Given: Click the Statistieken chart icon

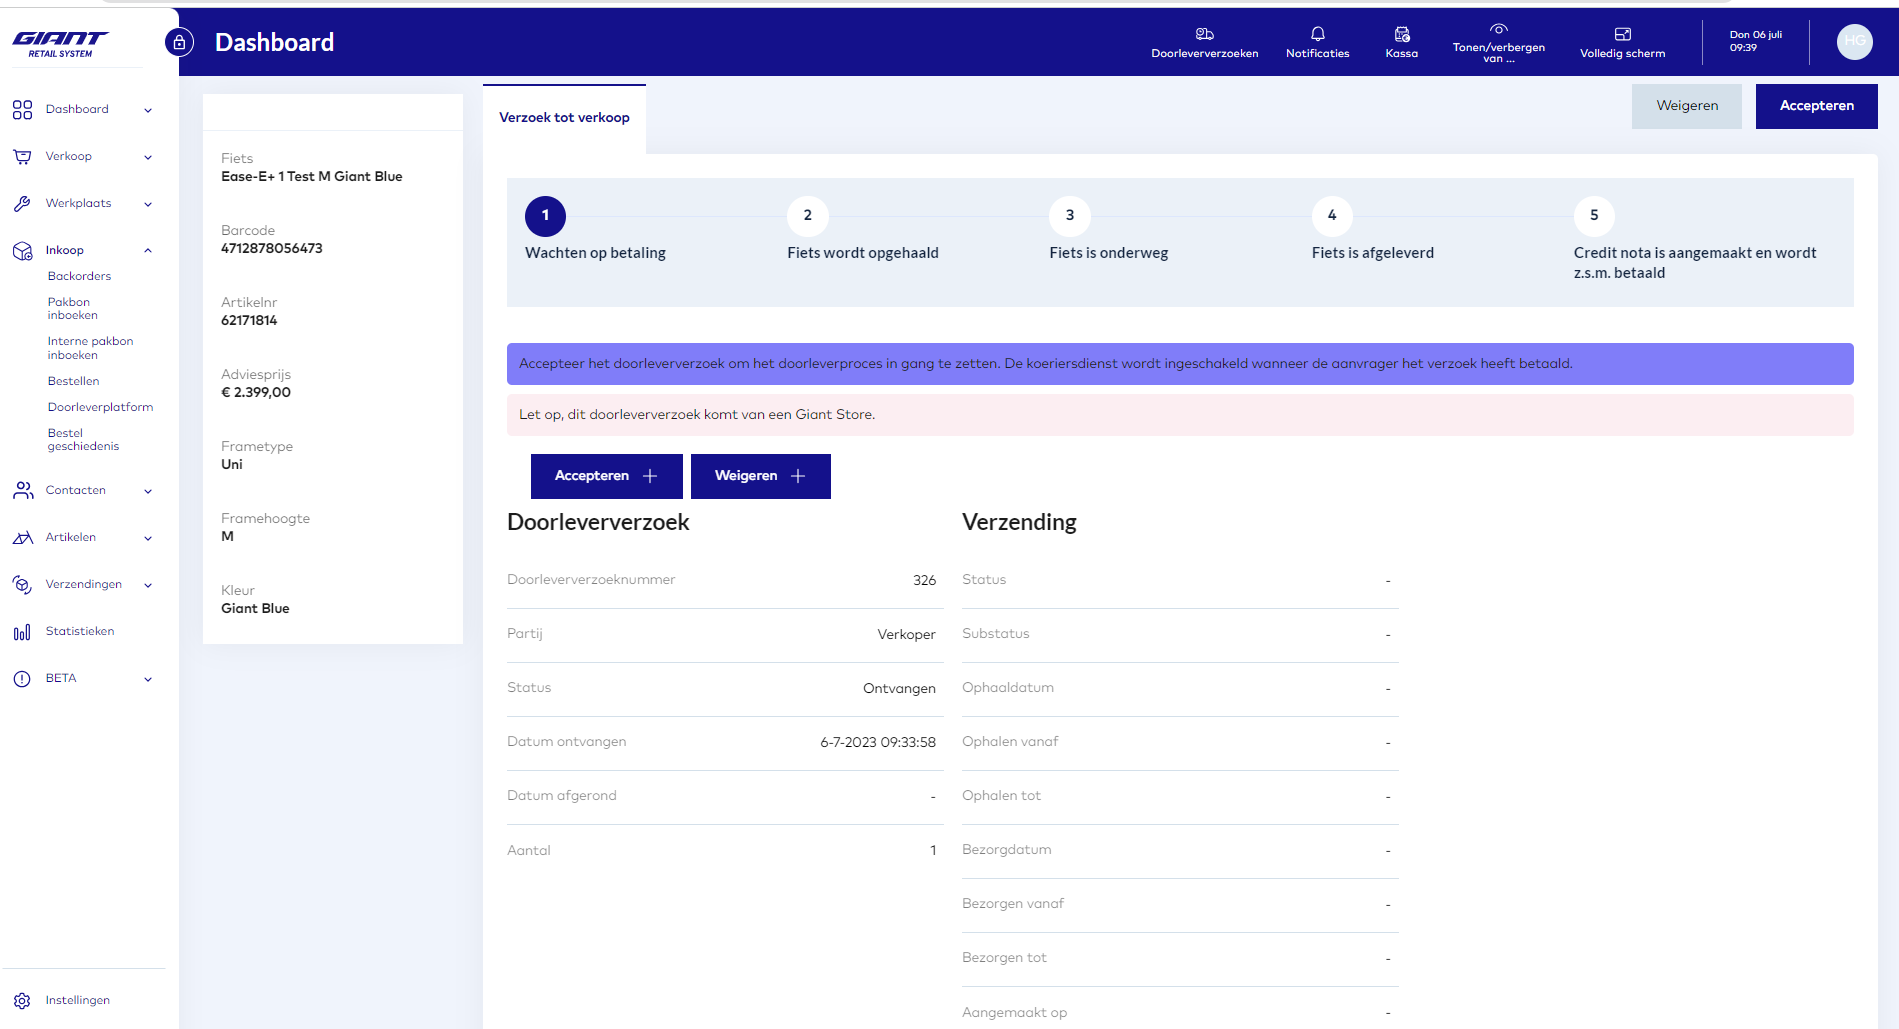Looking at the screenshot, I should pos(22,632).
